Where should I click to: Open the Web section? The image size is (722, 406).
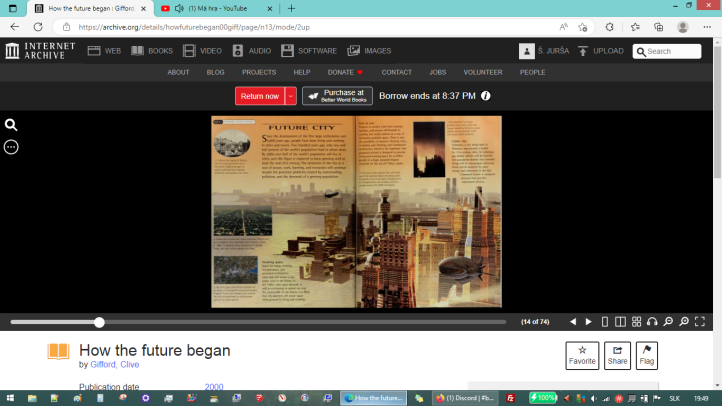pyautogui.click(x=104, y=51)
